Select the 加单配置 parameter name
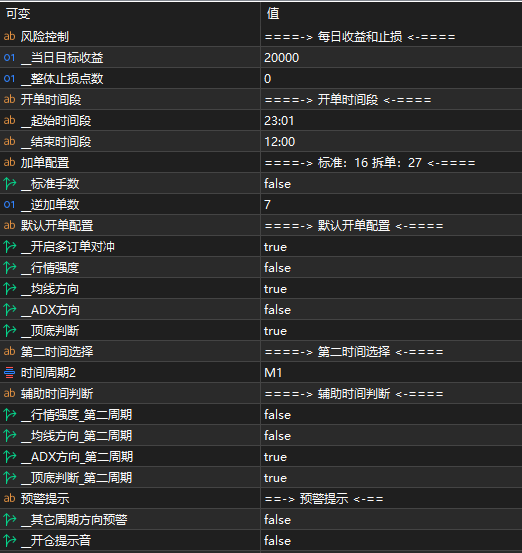This screenshot has height=553, width=522. (x=45, y=163)
